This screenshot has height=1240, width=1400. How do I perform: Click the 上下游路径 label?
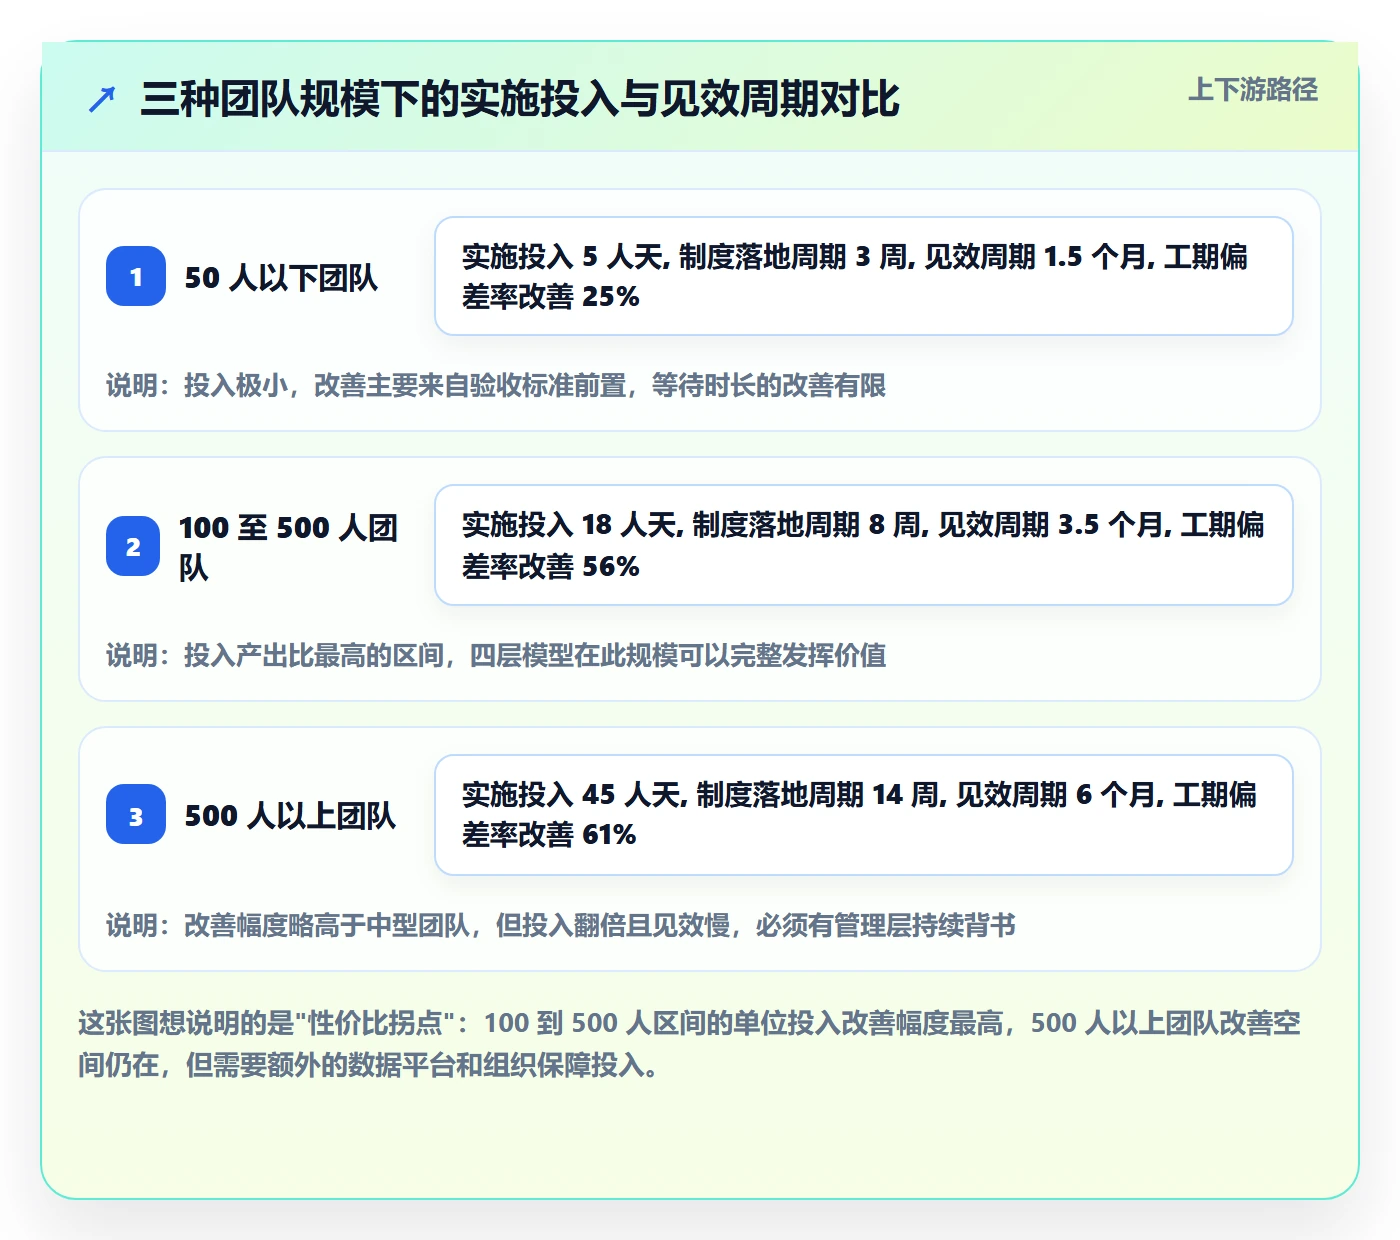click(x=1253, y=90)
